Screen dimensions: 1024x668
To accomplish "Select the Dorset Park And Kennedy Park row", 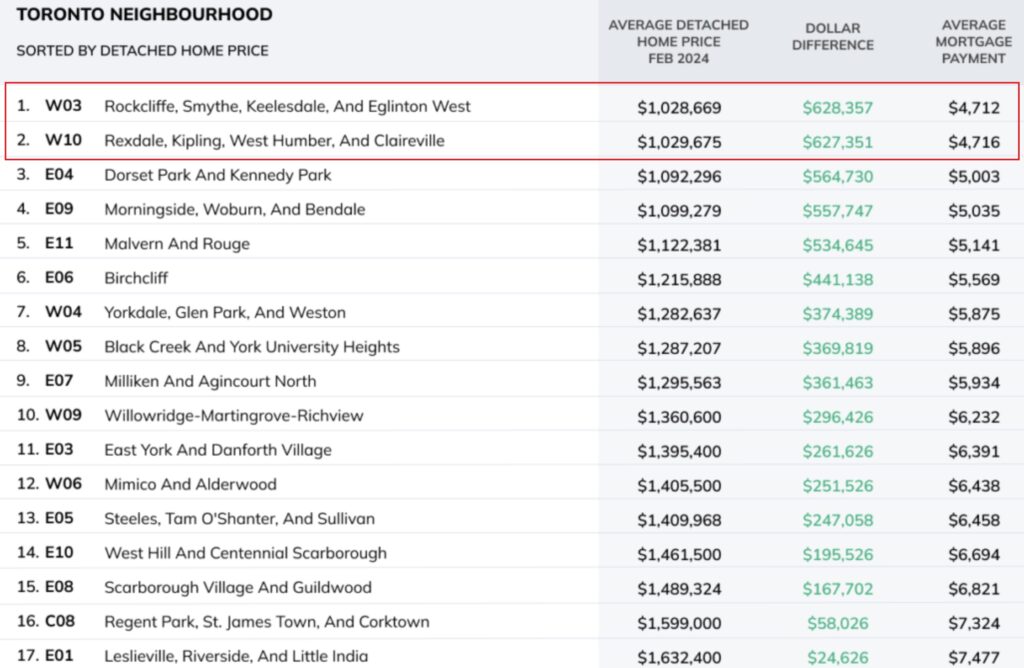I will pyautogui.click(x=217, y=175).
